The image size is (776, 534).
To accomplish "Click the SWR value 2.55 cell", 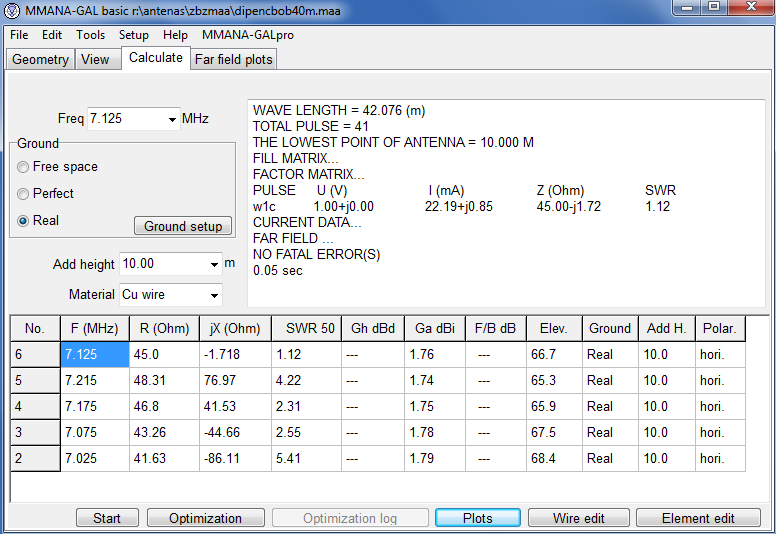I will (306, 433).
